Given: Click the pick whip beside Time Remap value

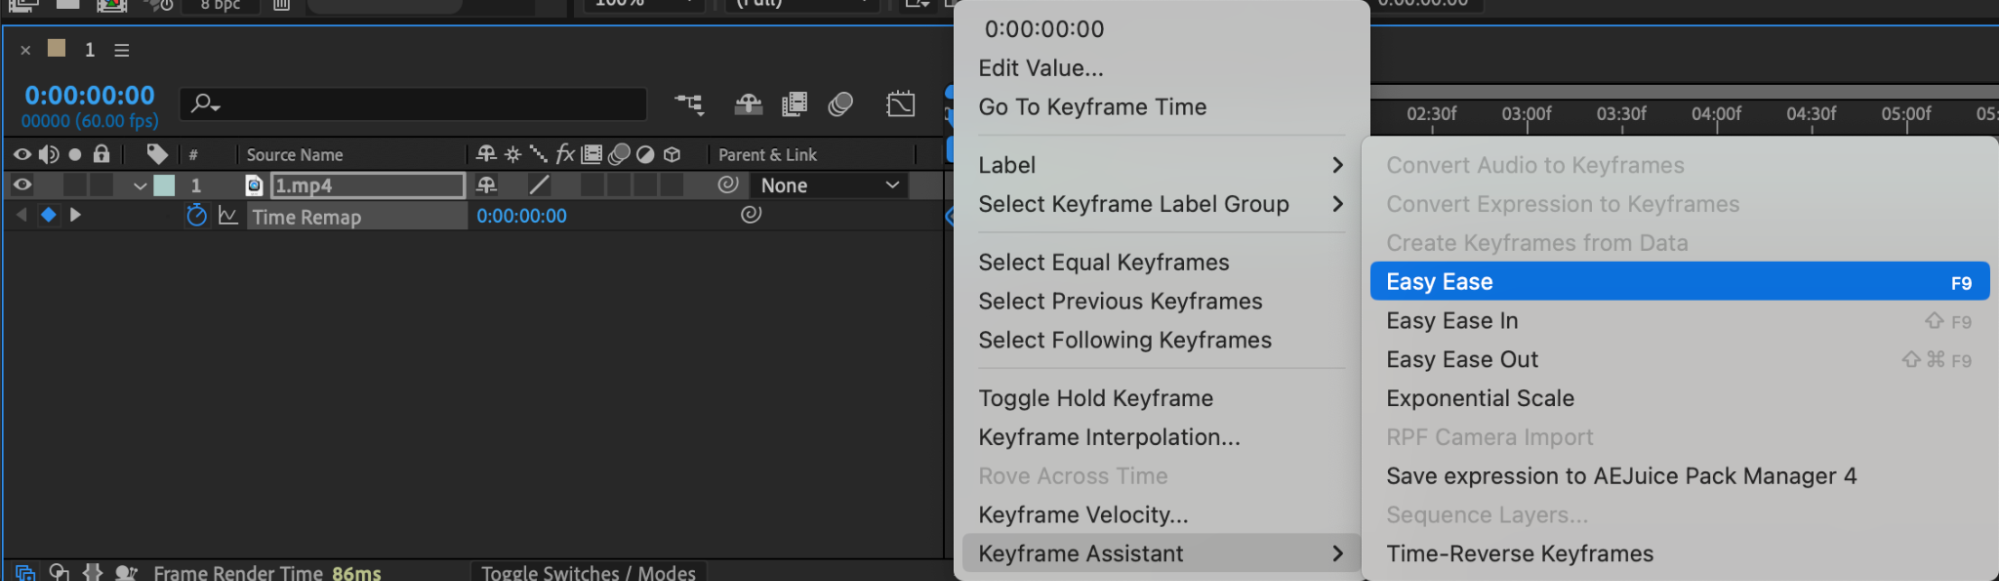Looking at the screenshot, I should [751, 214].
